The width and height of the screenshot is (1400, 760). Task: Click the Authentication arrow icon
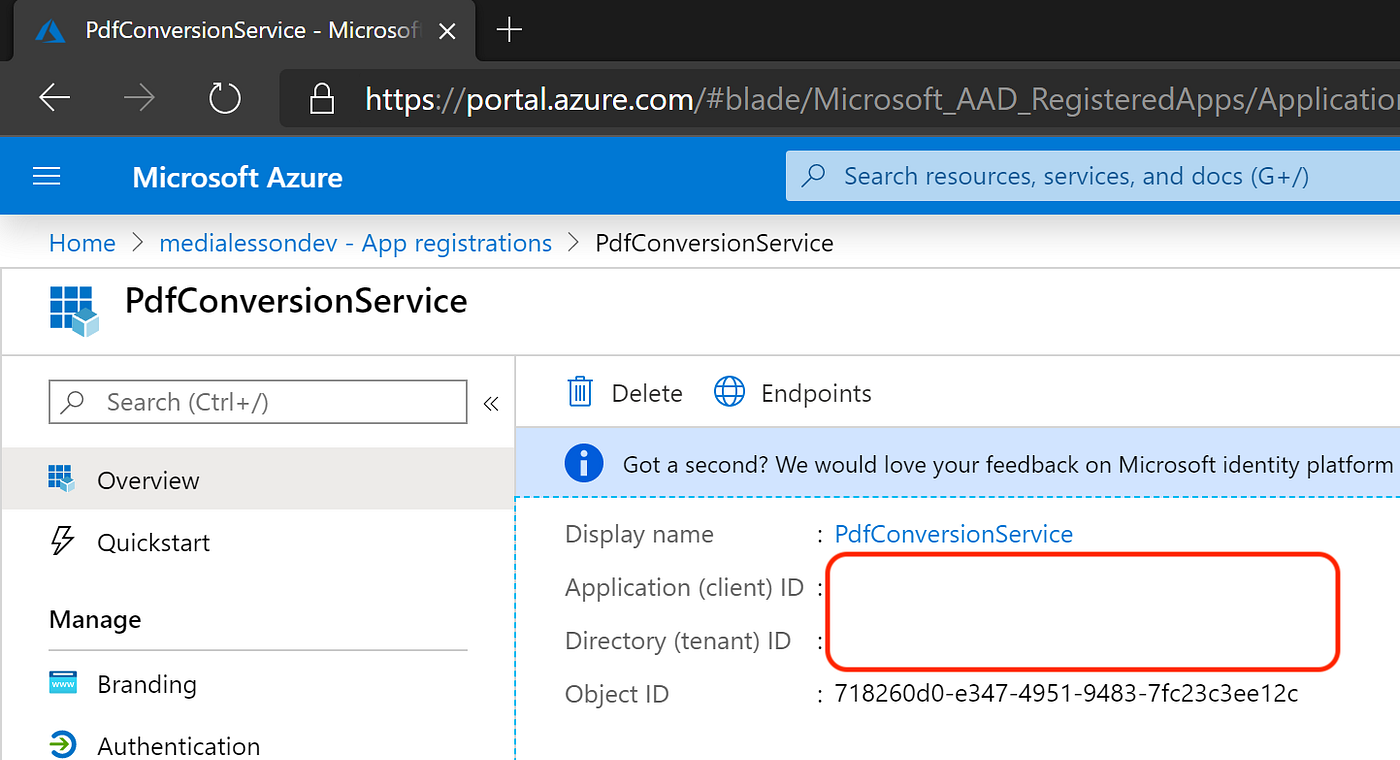[62, 744]
